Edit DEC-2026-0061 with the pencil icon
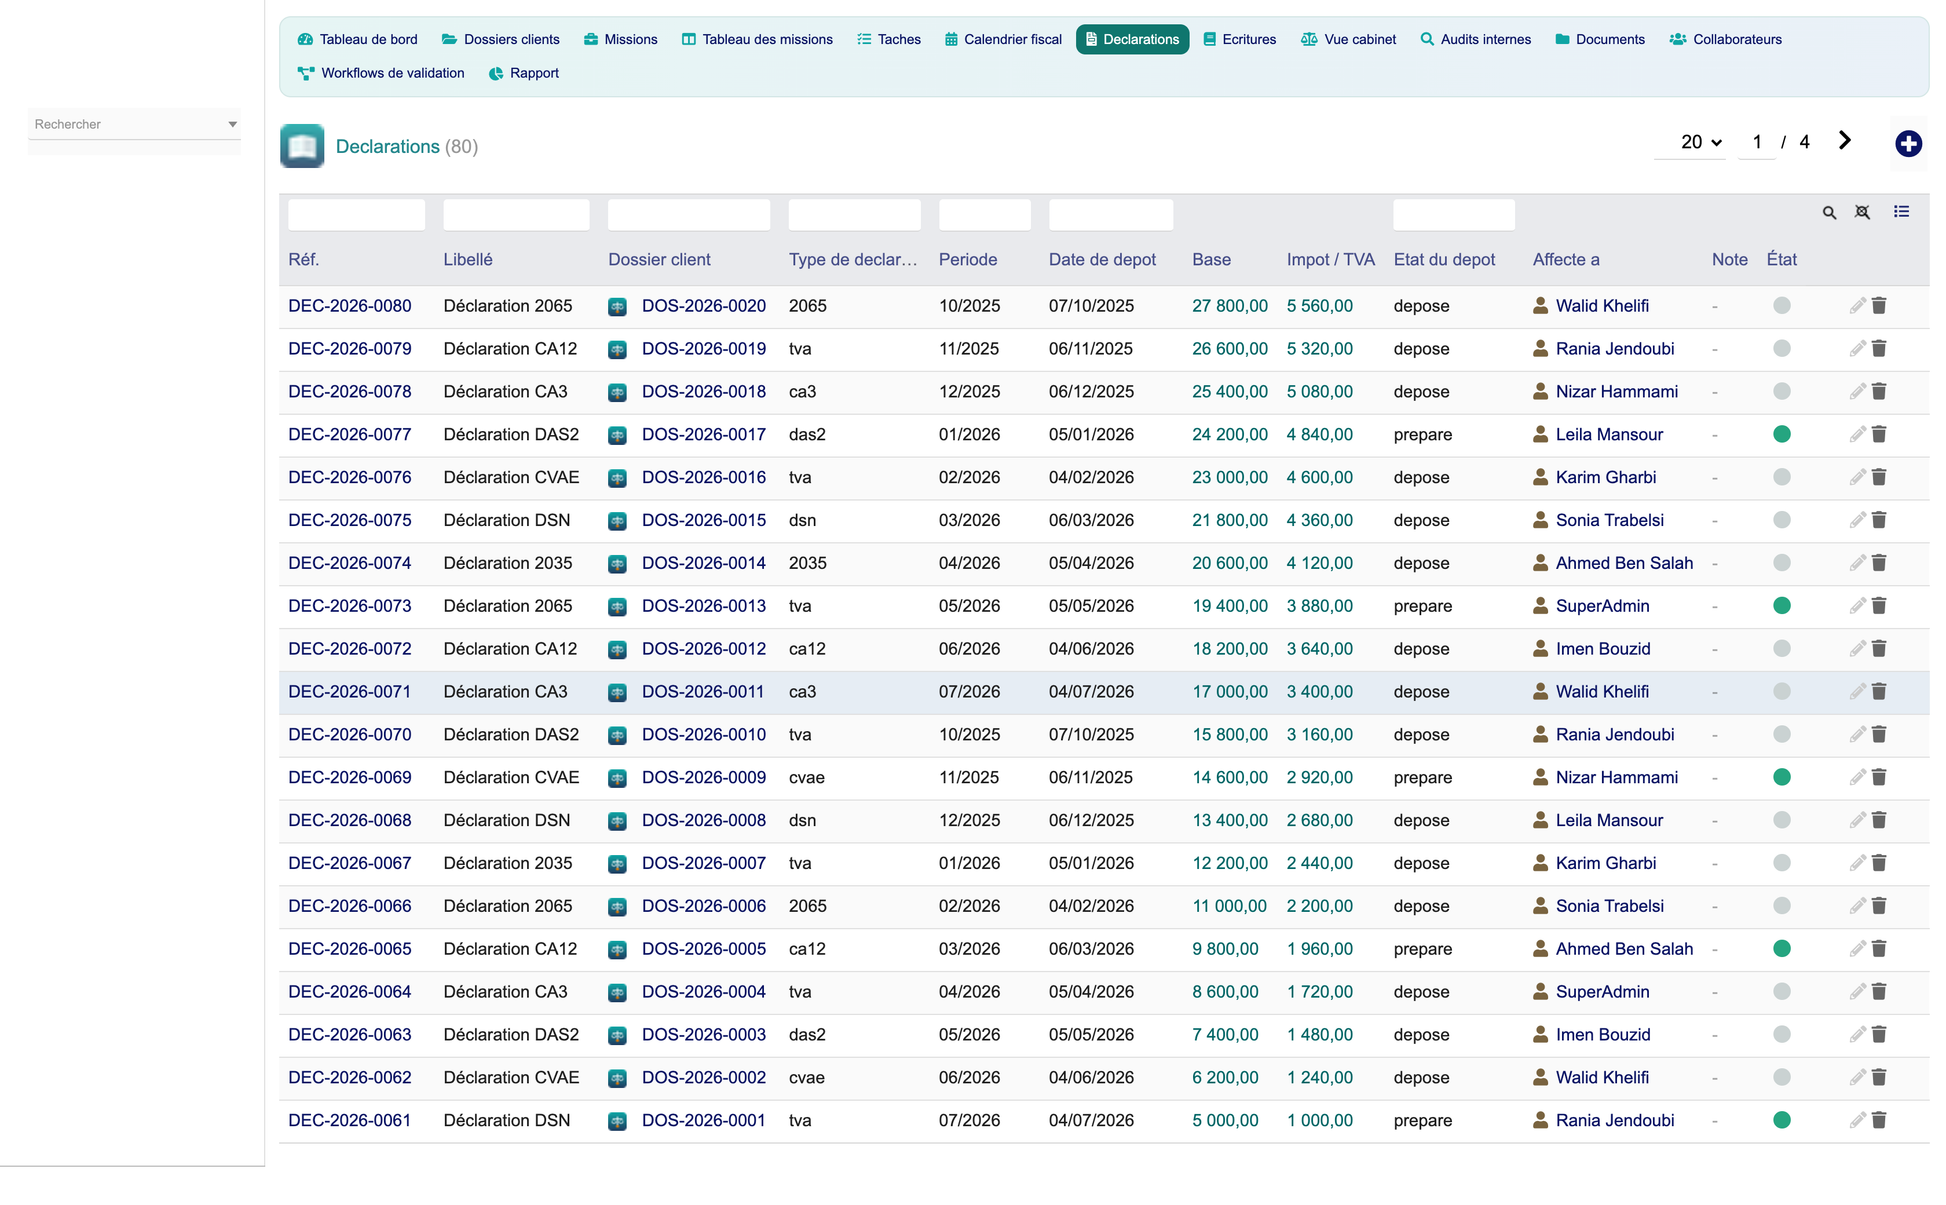This screenshot has height=1205, width=1946. click(1857, 1120)
